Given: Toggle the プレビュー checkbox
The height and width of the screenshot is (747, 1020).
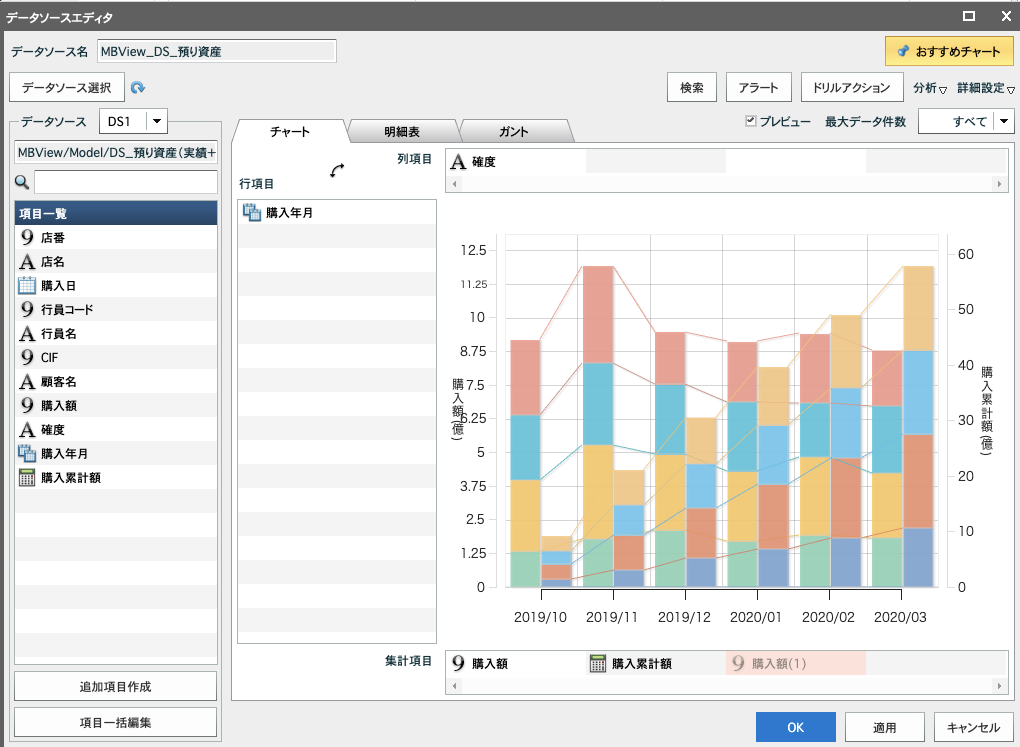Looking at the screenshot, I should click(x=751, y=121).
